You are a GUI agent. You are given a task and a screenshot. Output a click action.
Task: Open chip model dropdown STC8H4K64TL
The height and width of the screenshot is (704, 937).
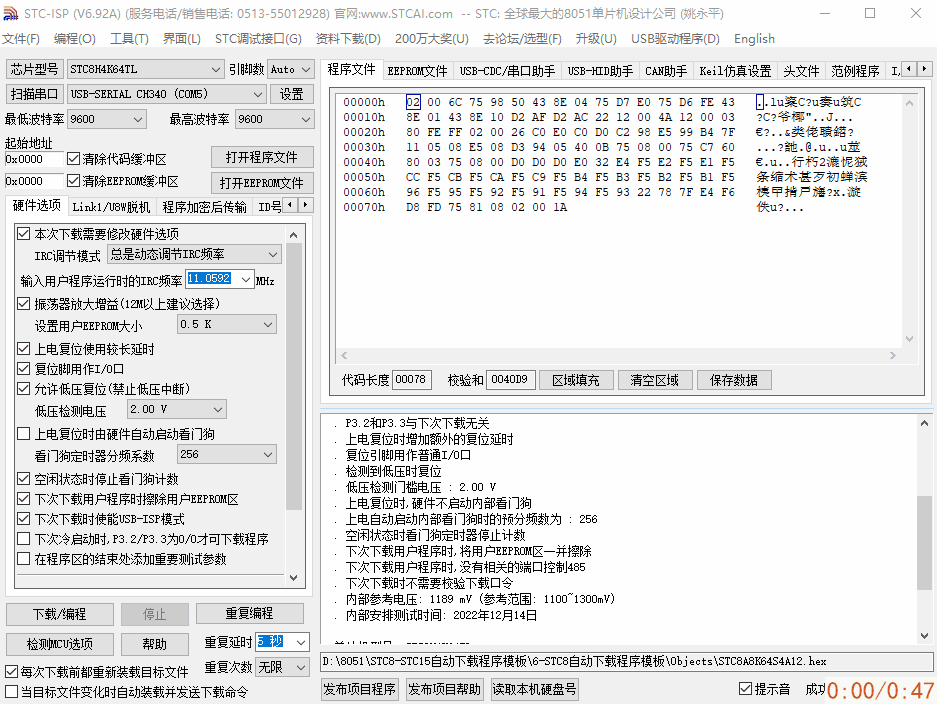click(145, 69)
